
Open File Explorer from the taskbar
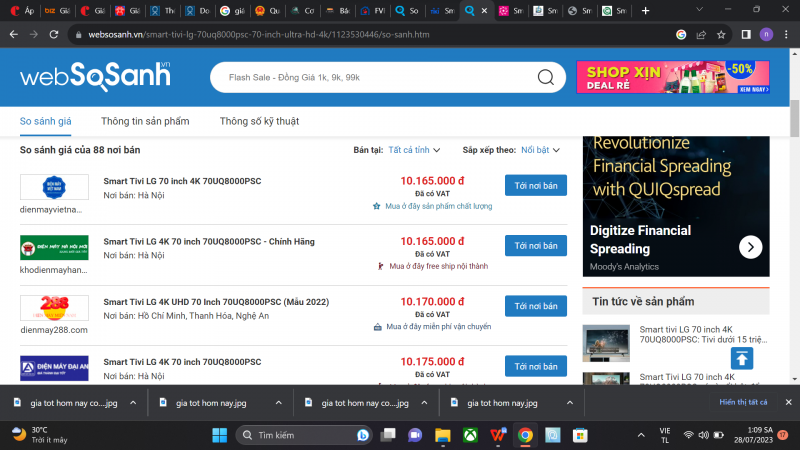(x=442, y=435)
